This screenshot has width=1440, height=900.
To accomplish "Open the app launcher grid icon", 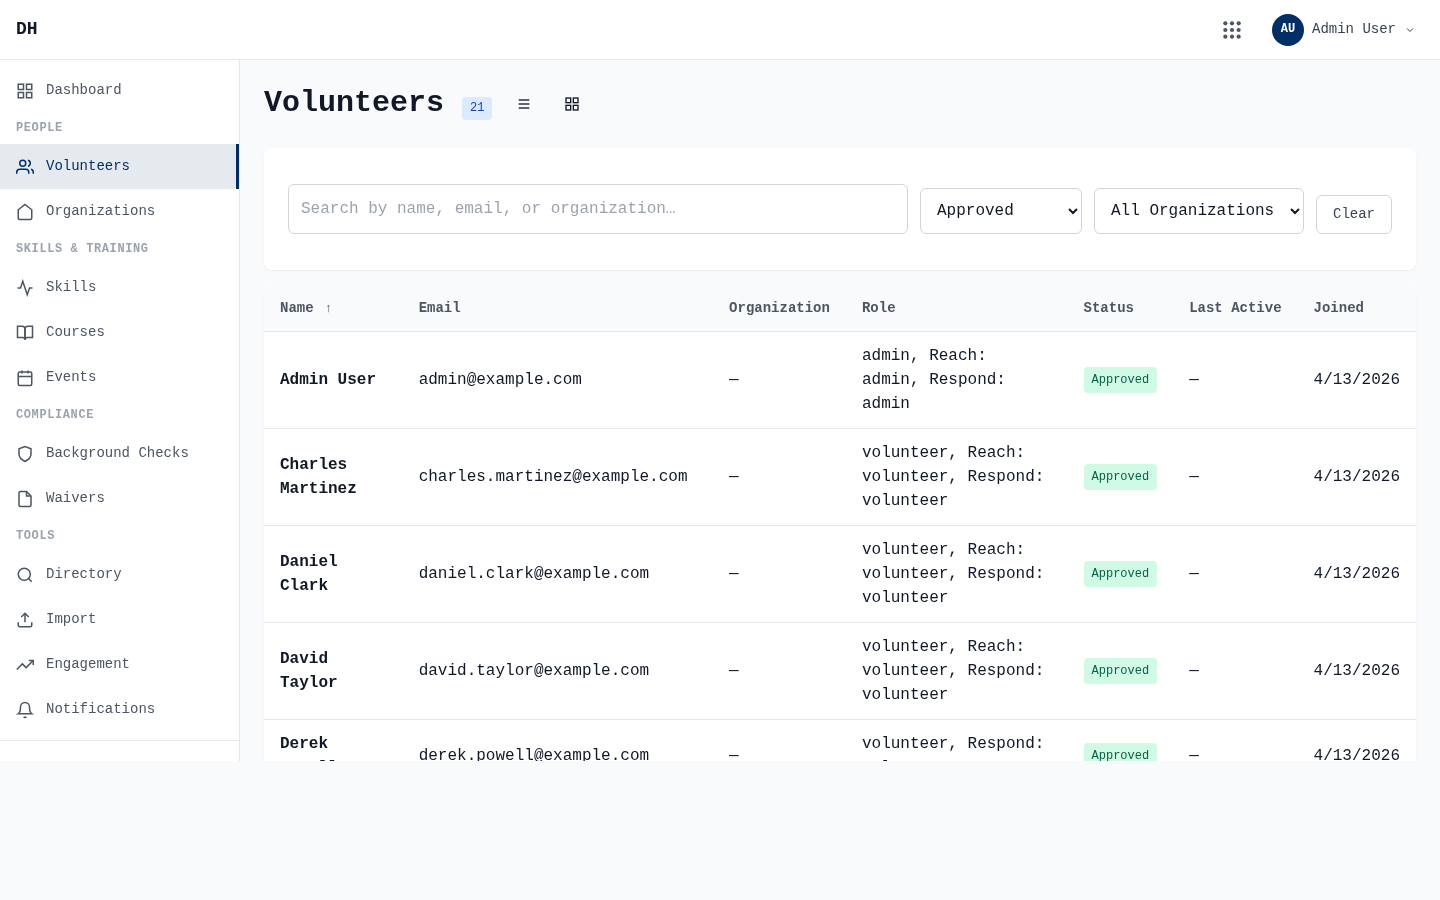I will pyautogui.click(x=1232, y=29).
